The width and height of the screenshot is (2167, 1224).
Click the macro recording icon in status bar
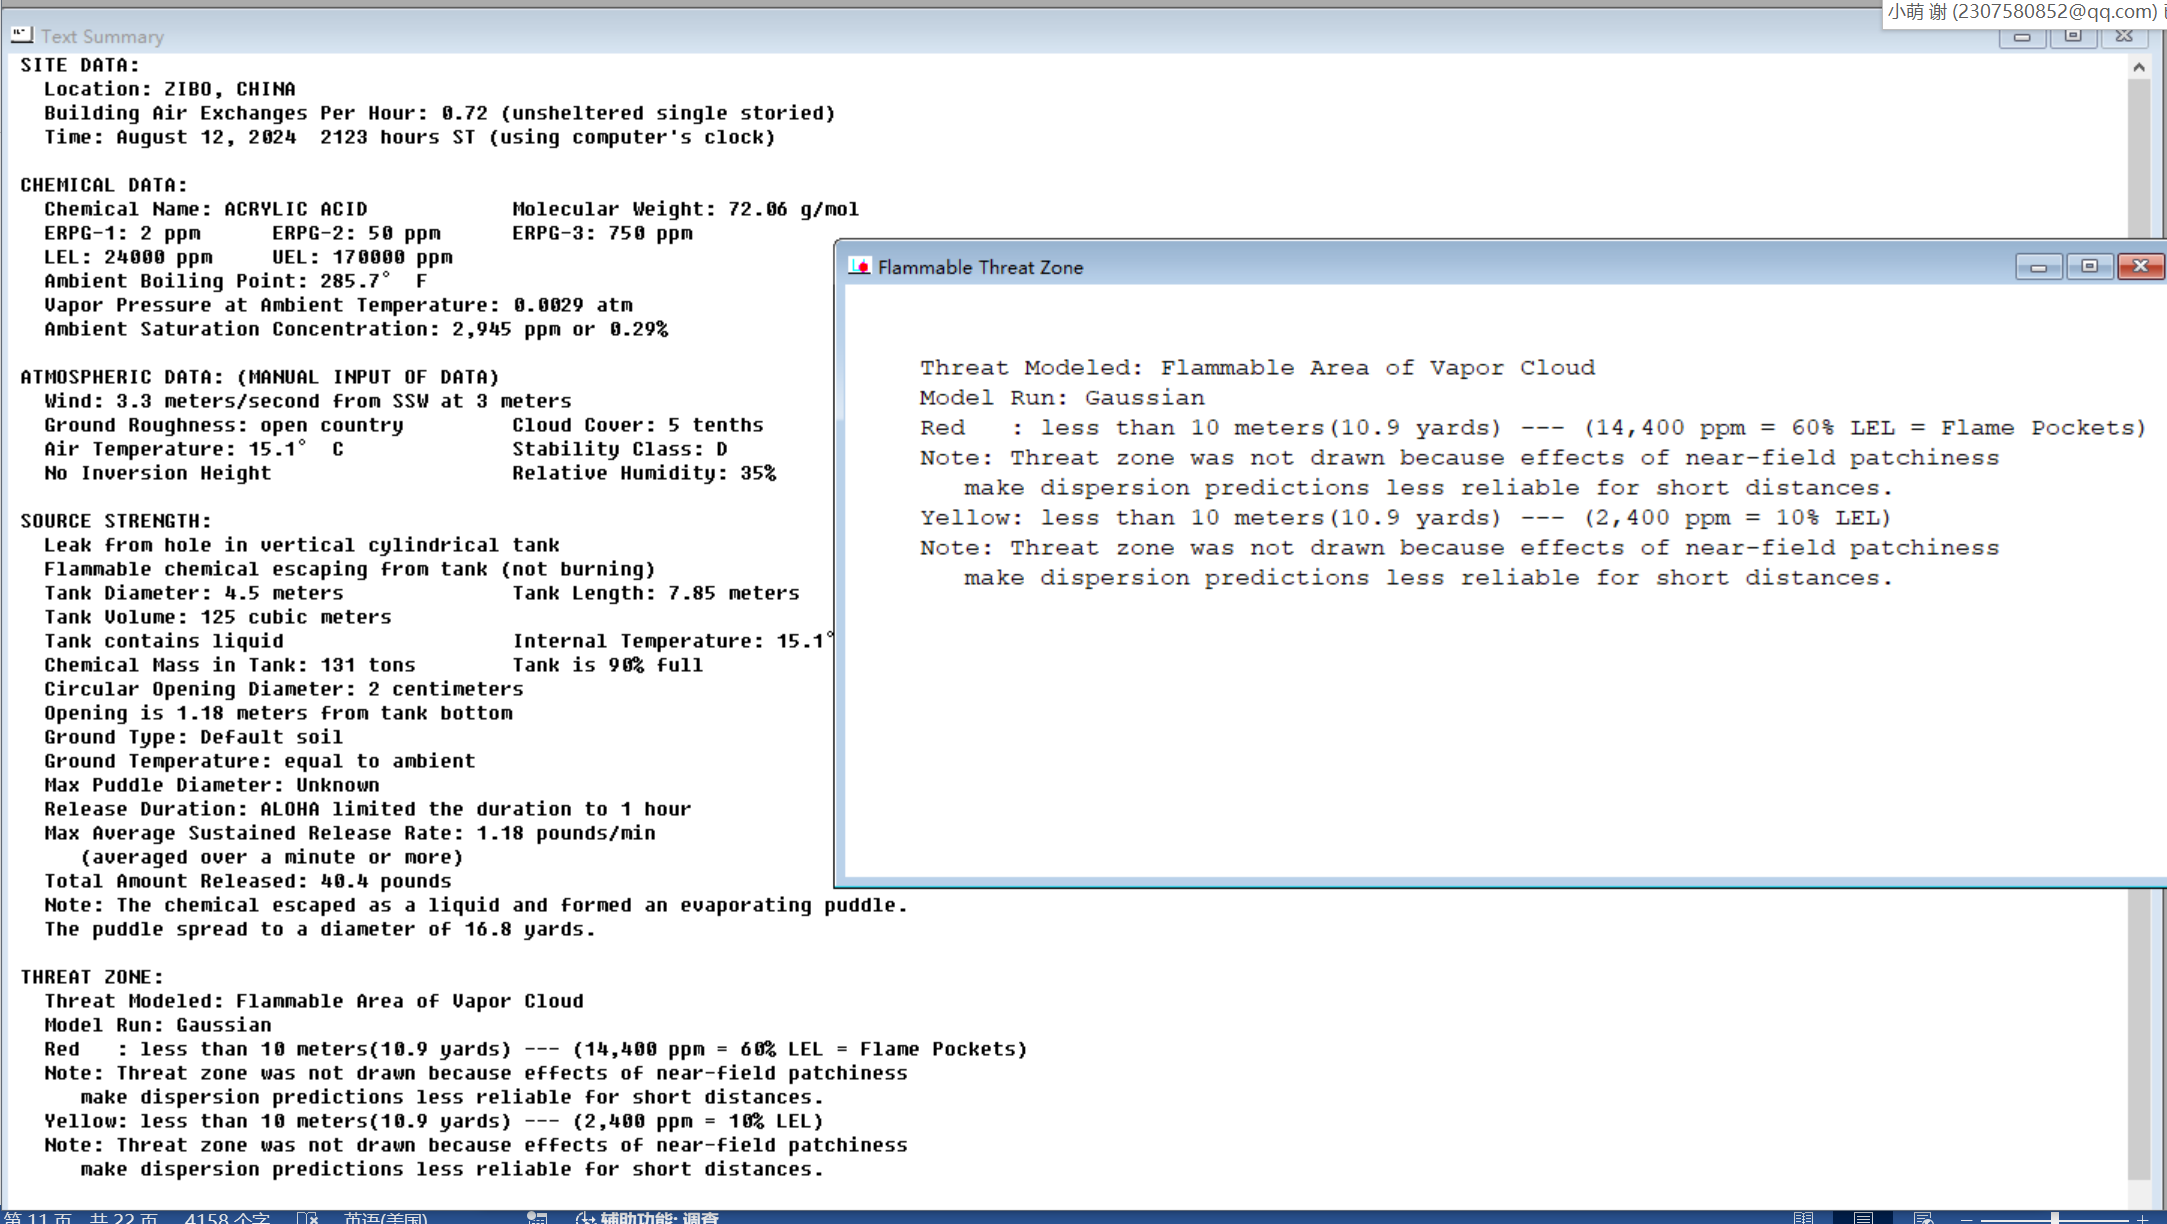tap(537, 1217)
